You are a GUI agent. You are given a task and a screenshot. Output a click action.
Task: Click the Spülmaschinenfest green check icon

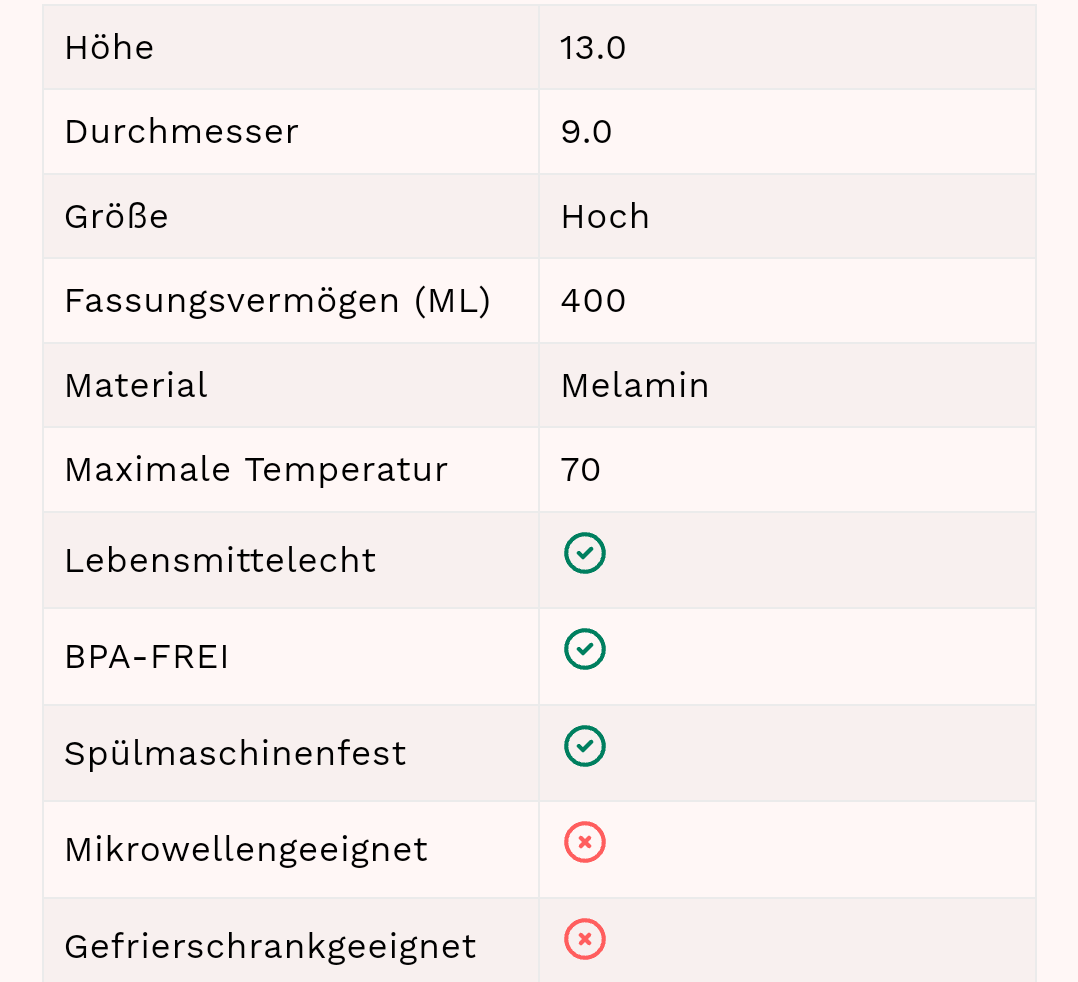585,746
